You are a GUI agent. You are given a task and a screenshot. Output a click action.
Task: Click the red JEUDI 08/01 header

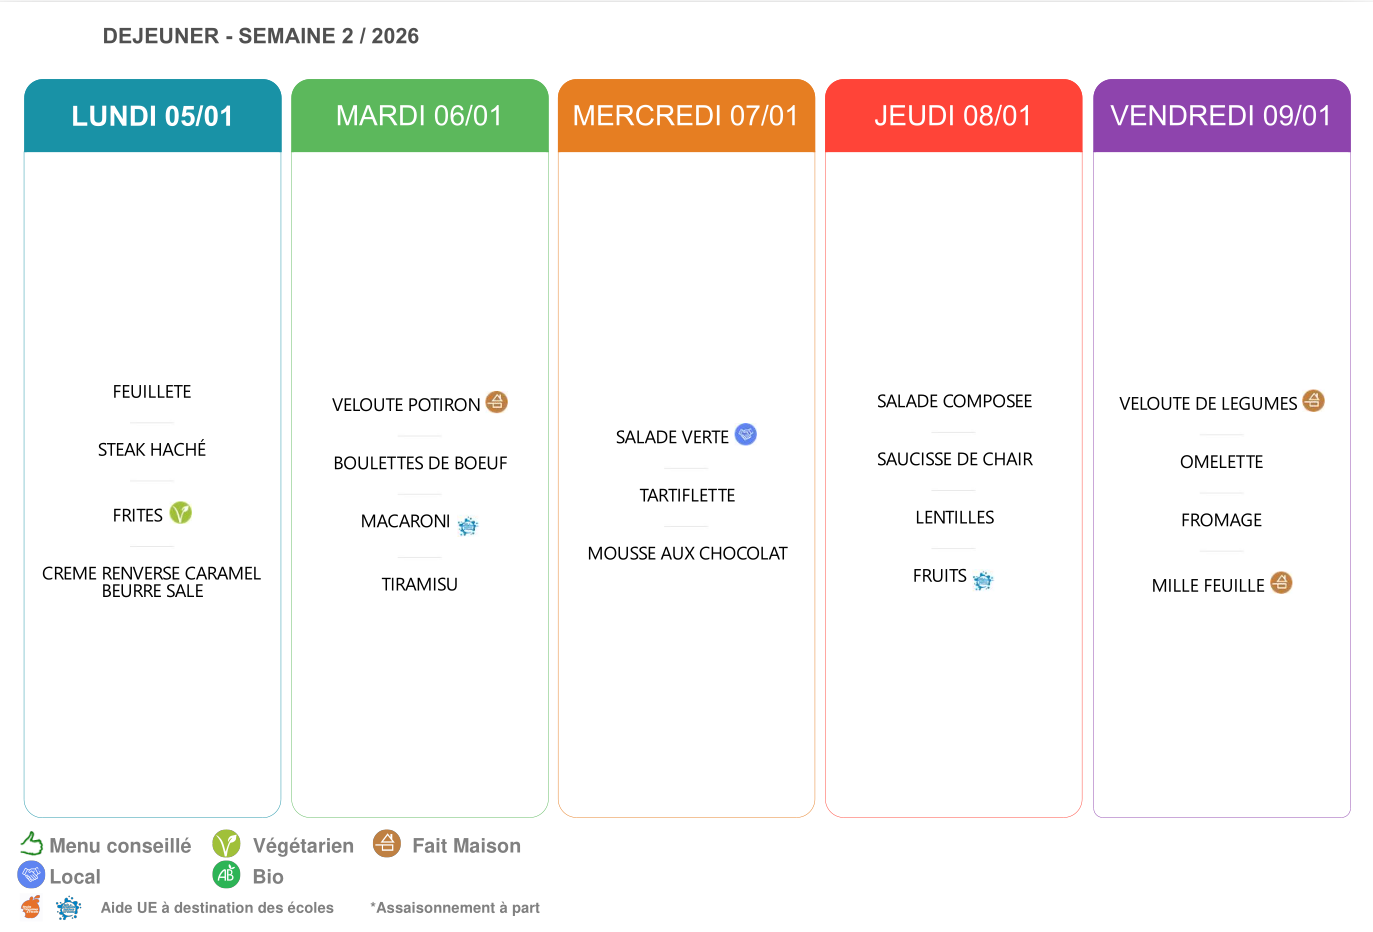[953, 116]
